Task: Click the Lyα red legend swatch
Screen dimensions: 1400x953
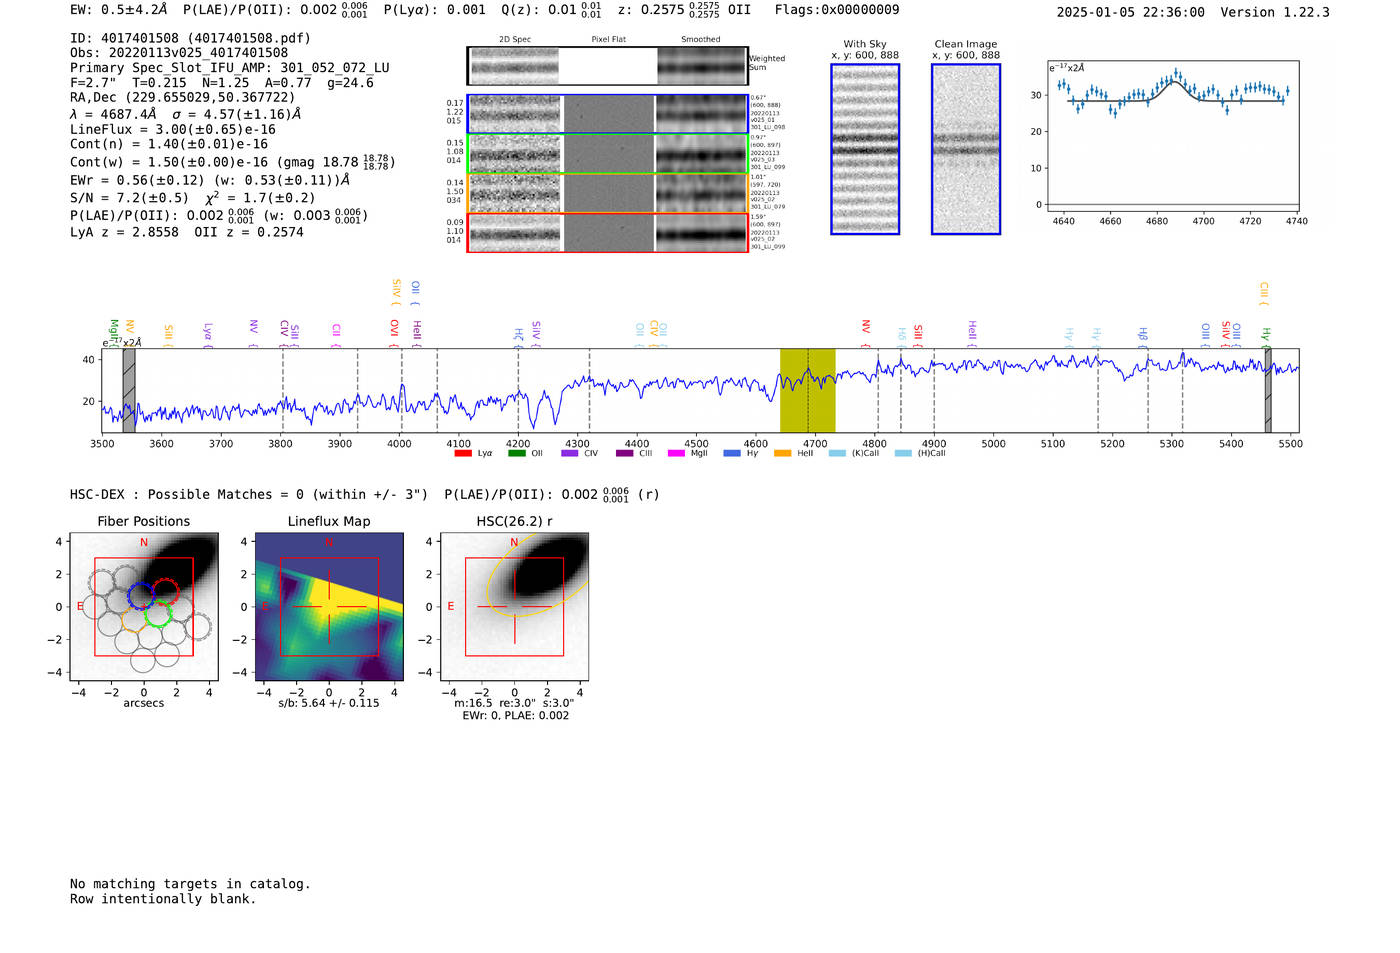Action: pos(463,453)
